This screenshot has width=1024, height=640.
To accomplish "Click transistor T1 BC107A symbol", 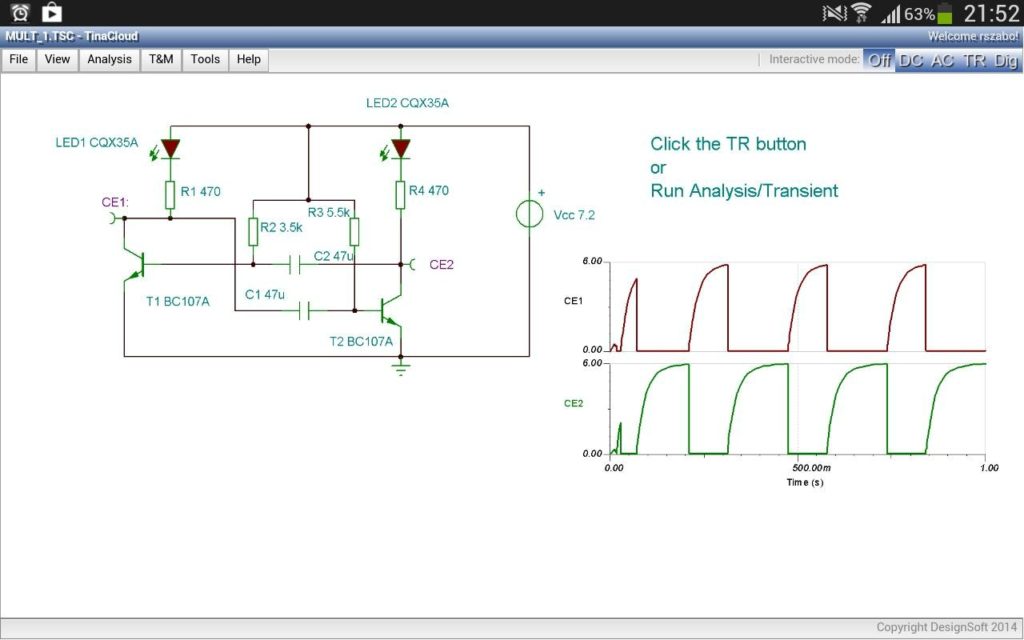I will tap(140, 267).
